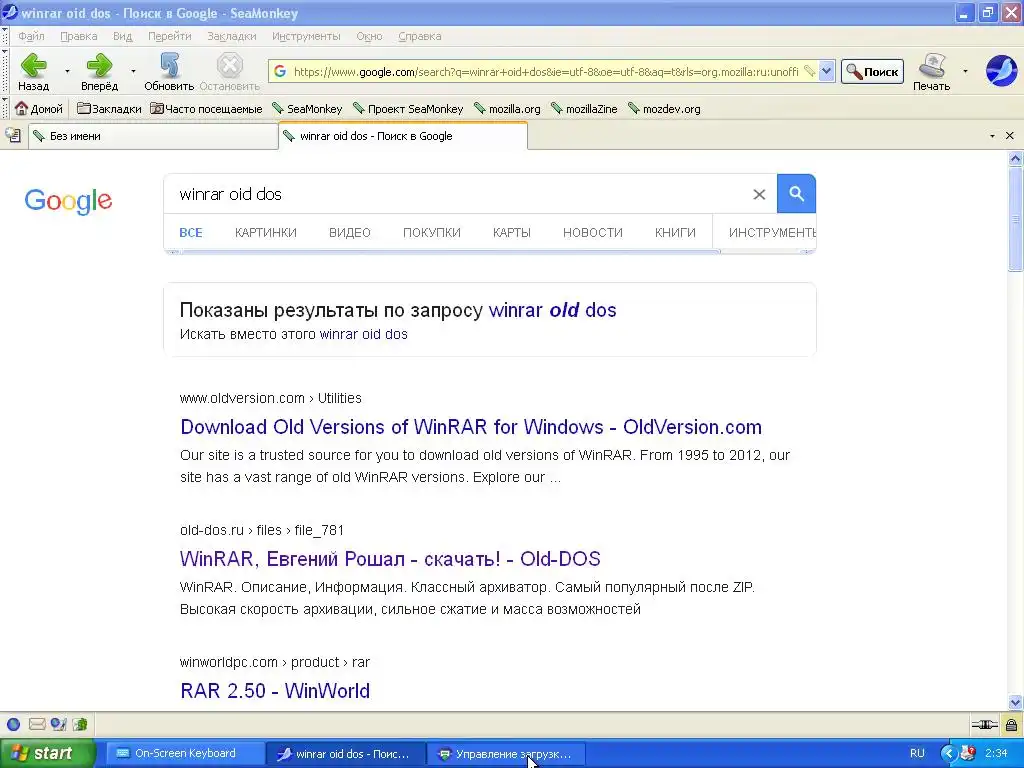This screenshot has width=1024, height=768.
Task: Open Управление загрузками taskbar window
Action: point(506,754)
